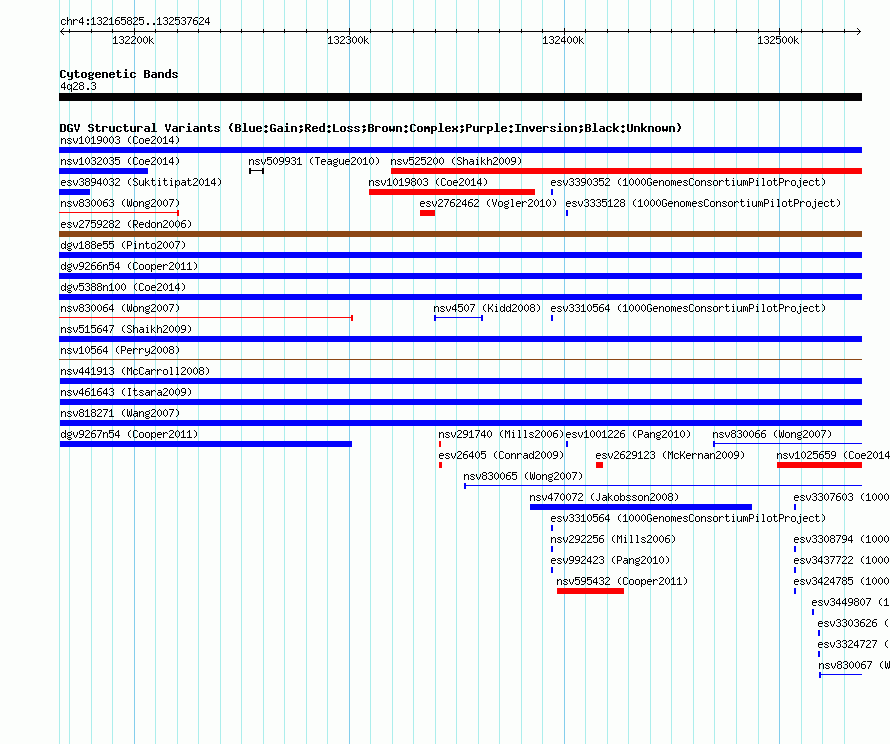Open the esv3307603 variant label
890x744 pixels.
point(841,497)
